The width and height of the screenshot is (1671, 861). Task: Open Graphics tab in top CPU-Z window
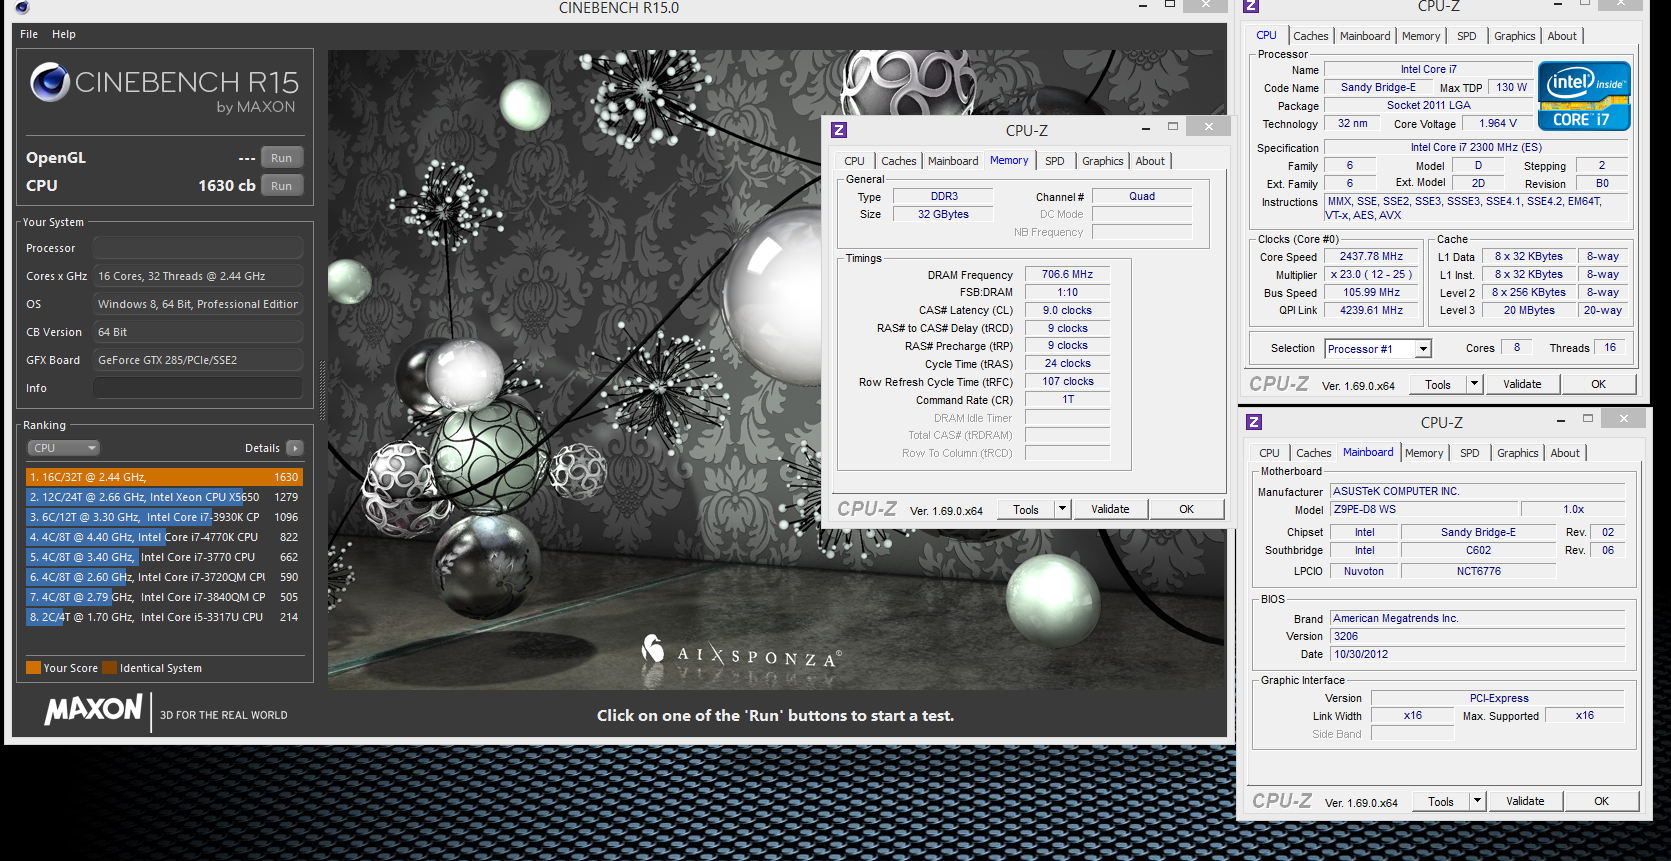tap(1514, 36)
